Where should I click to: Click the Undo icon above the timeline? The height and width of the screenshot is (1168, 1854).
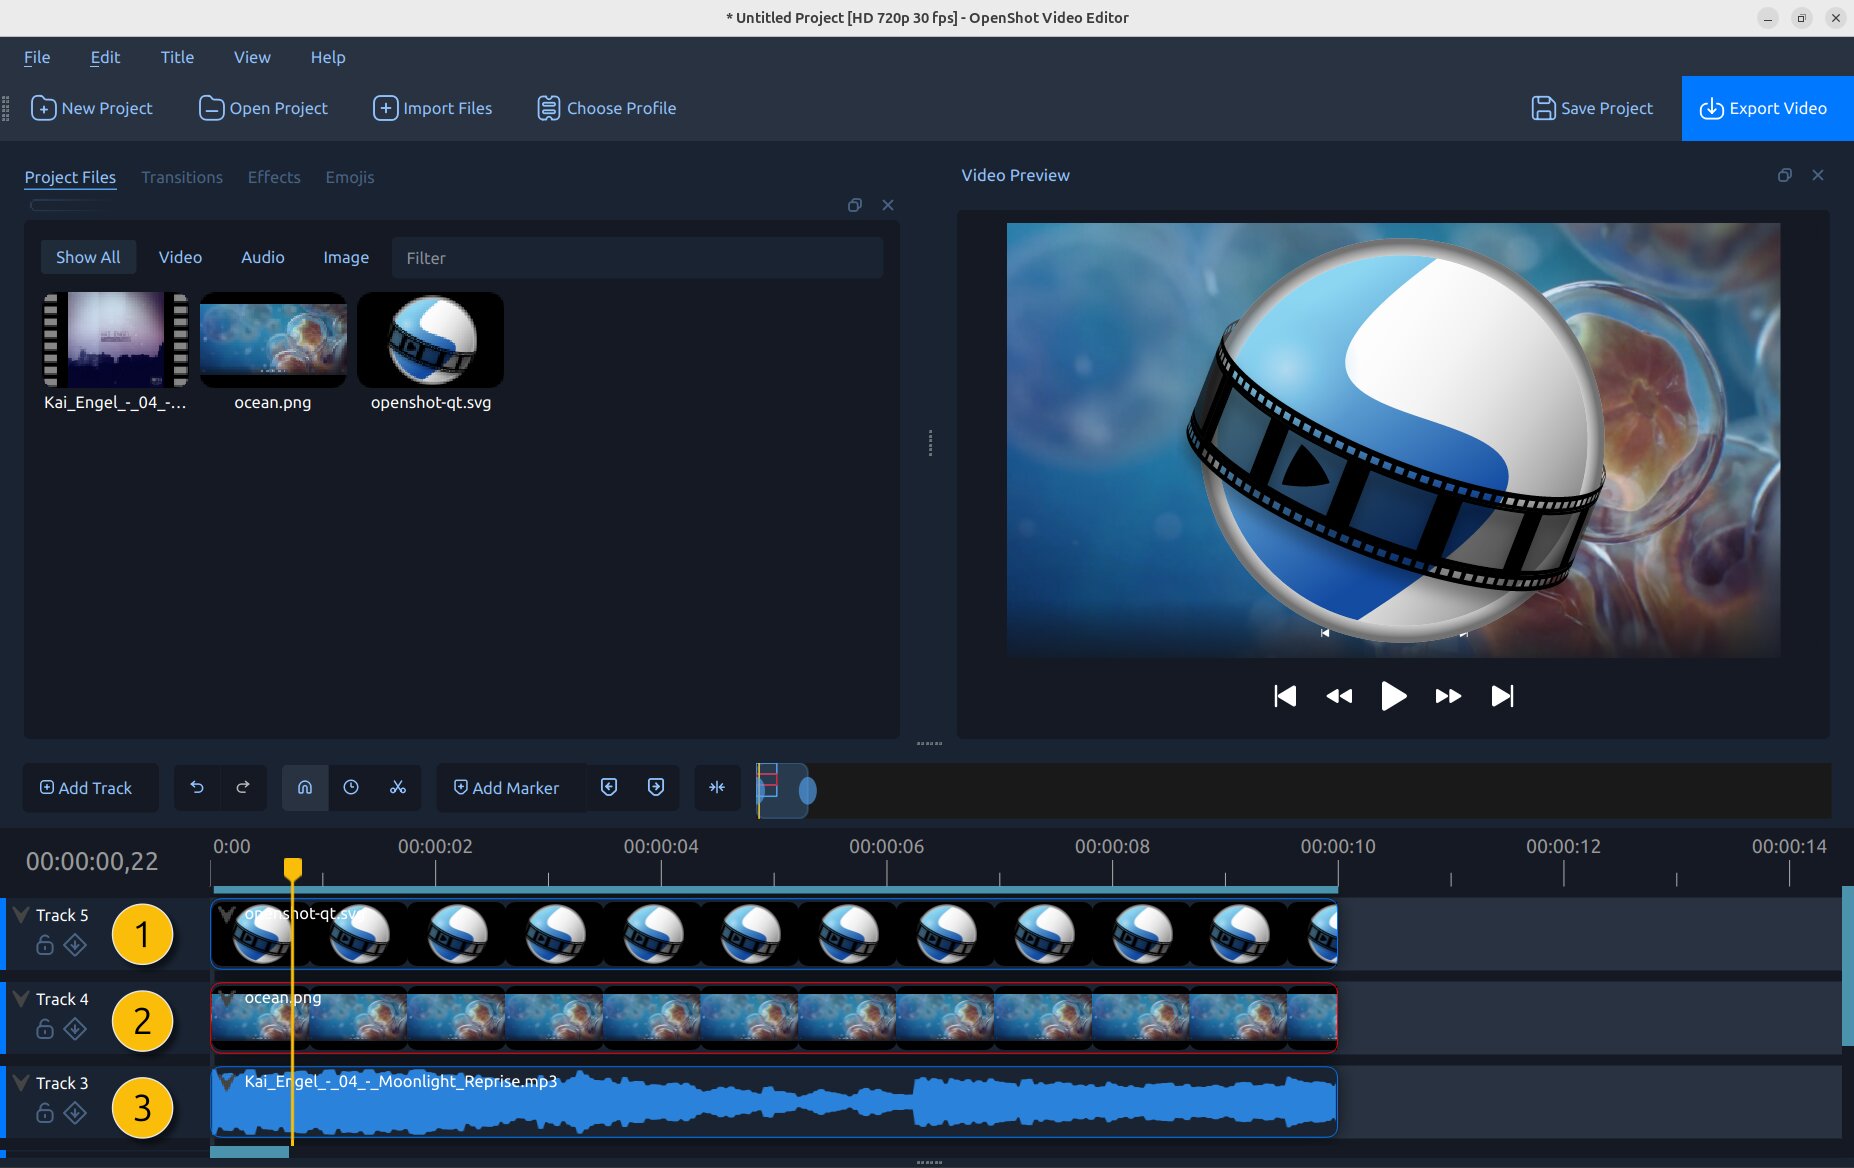coord(198,787)
